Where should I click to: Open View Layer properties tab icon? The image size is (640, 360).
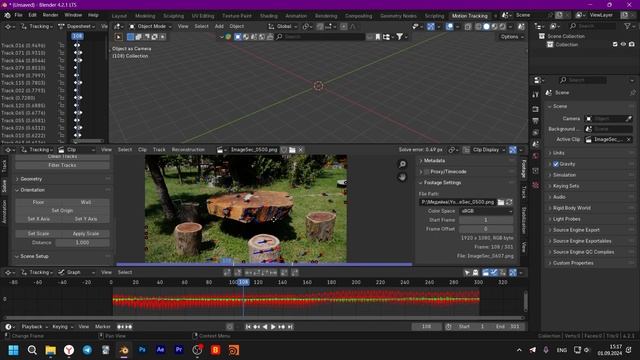point(536,133)
